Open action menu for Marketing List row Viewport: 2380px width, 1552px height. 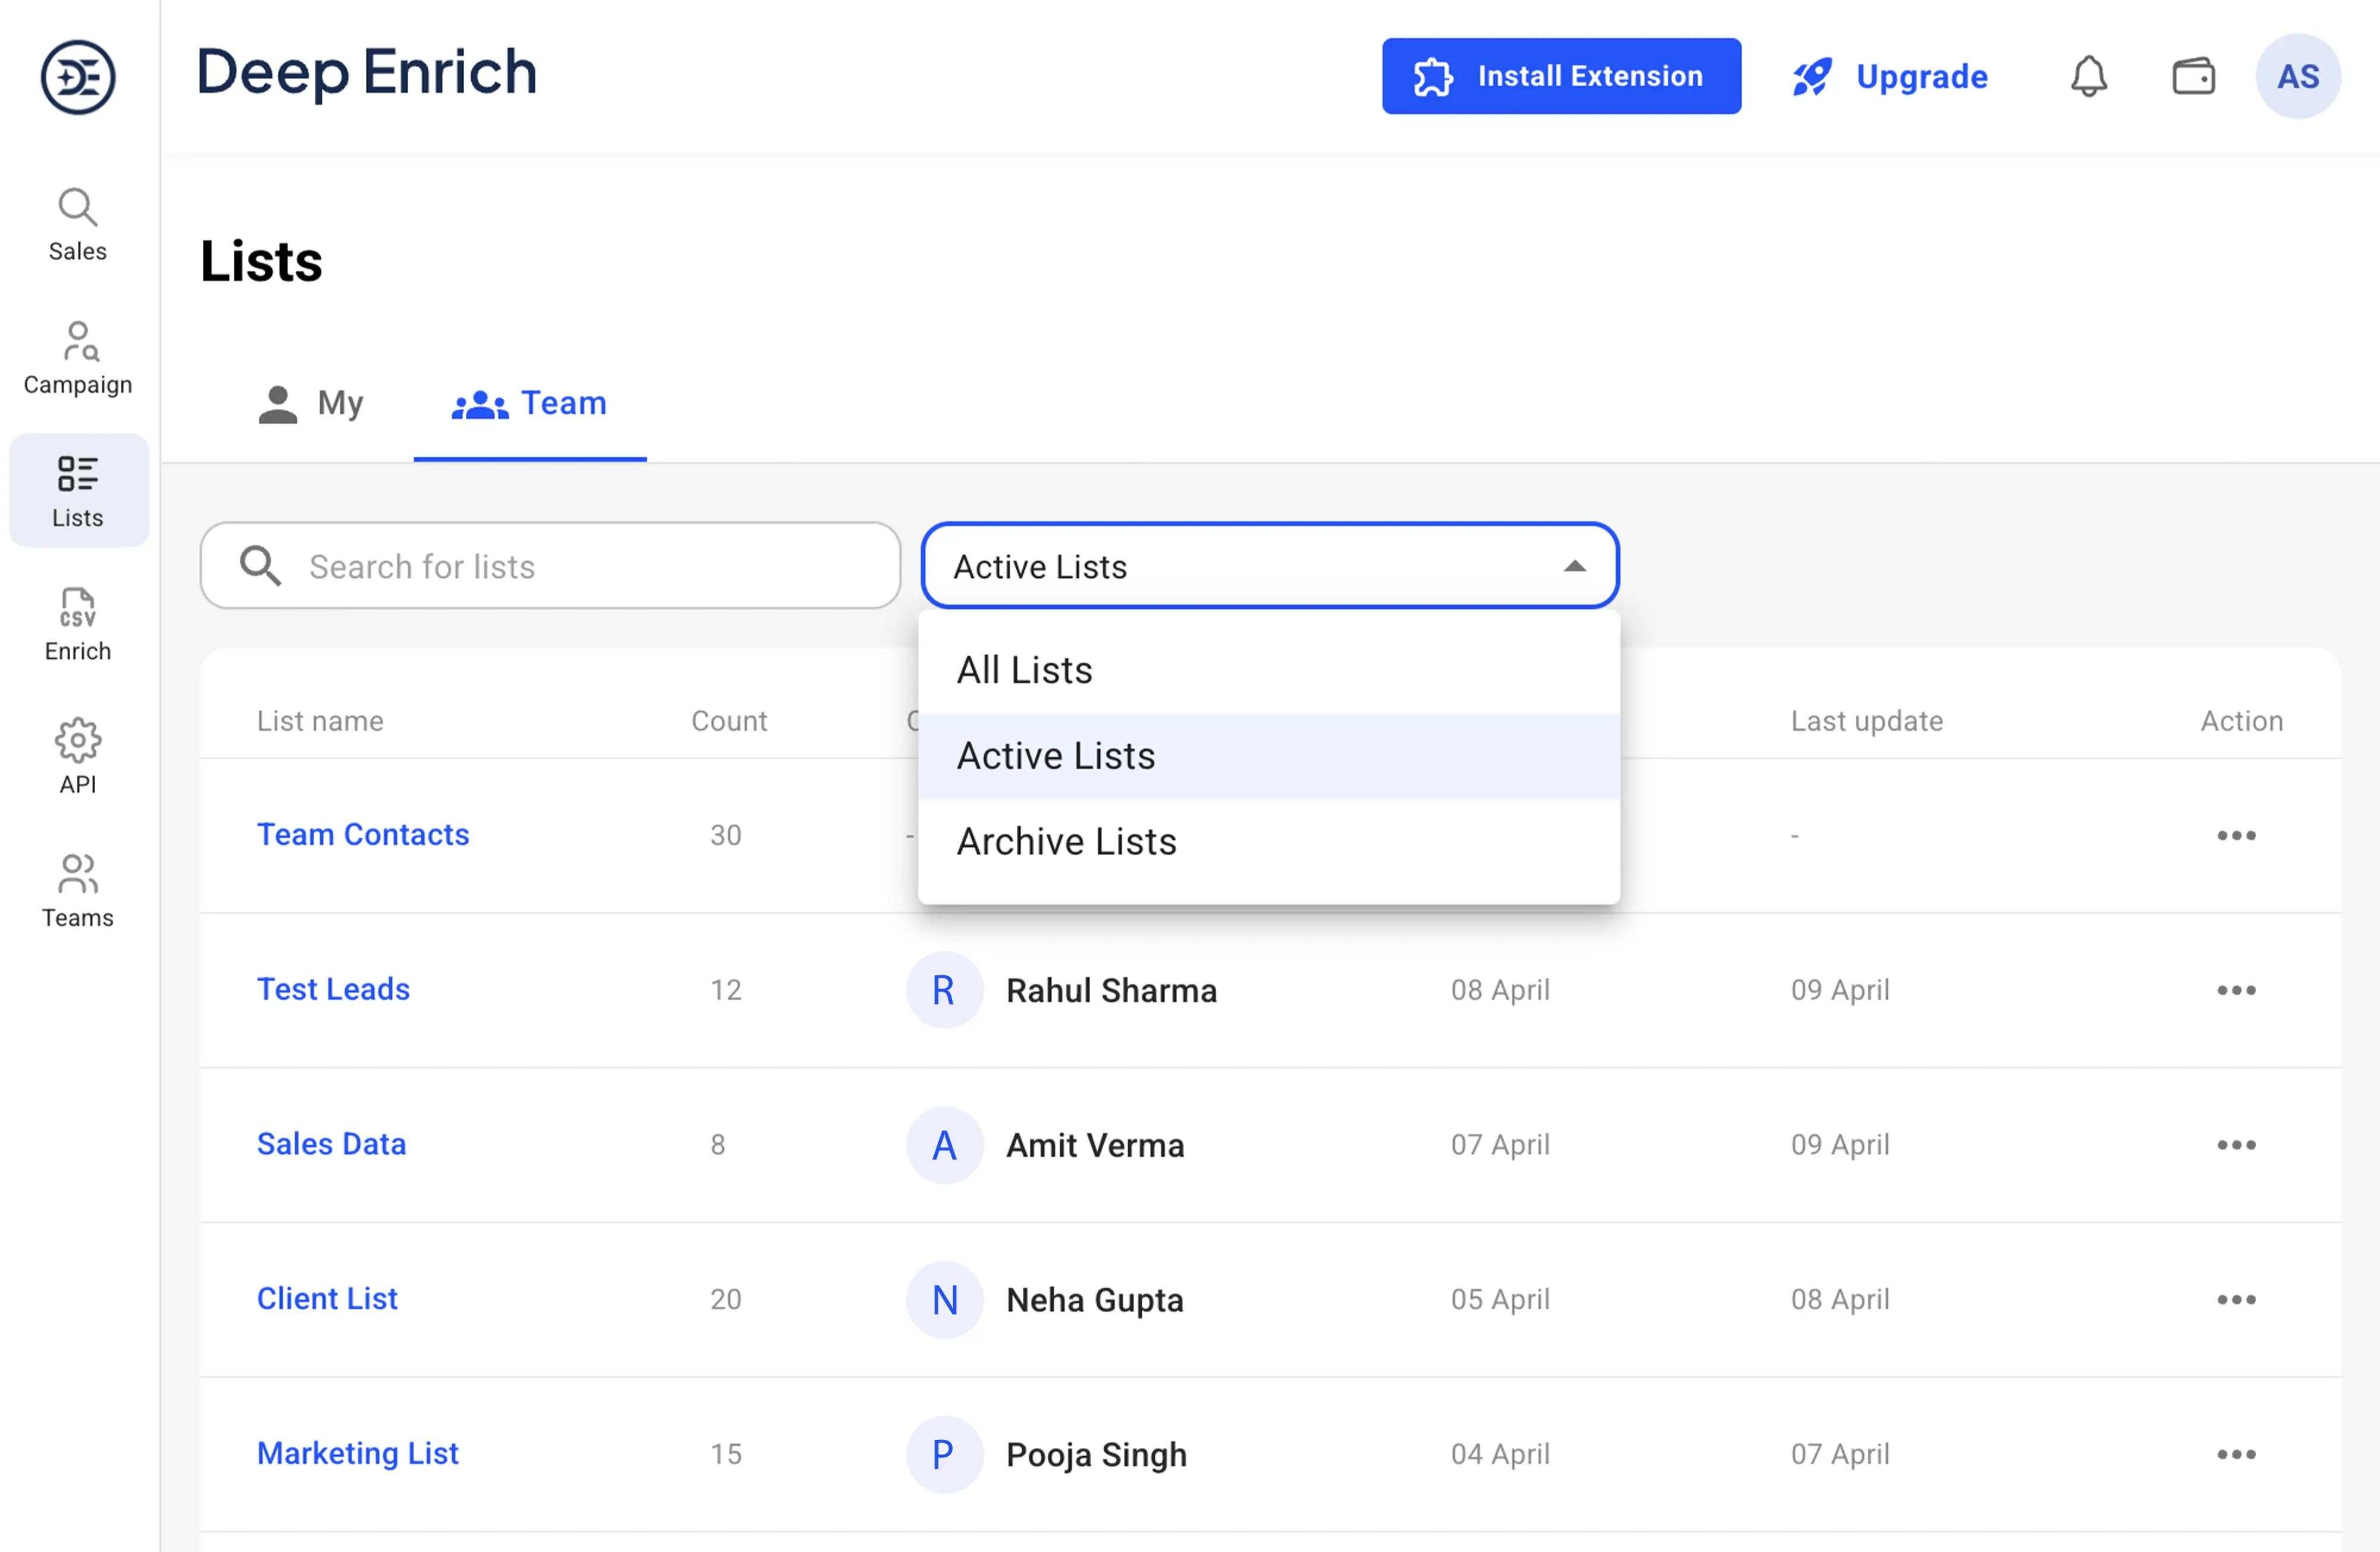(2236, 1454)
